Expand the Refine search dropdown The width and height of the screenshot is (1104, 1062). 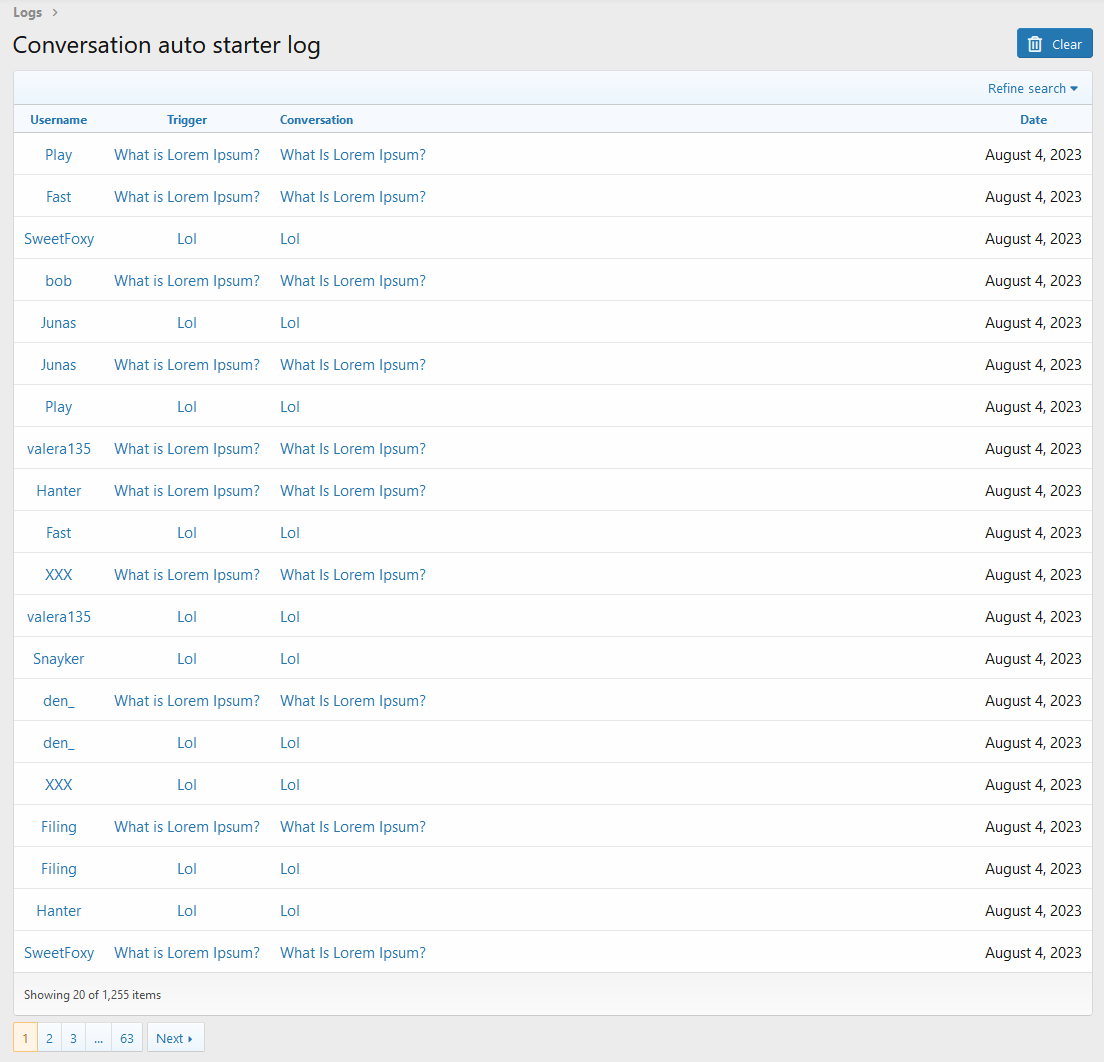coord(1032,89)
